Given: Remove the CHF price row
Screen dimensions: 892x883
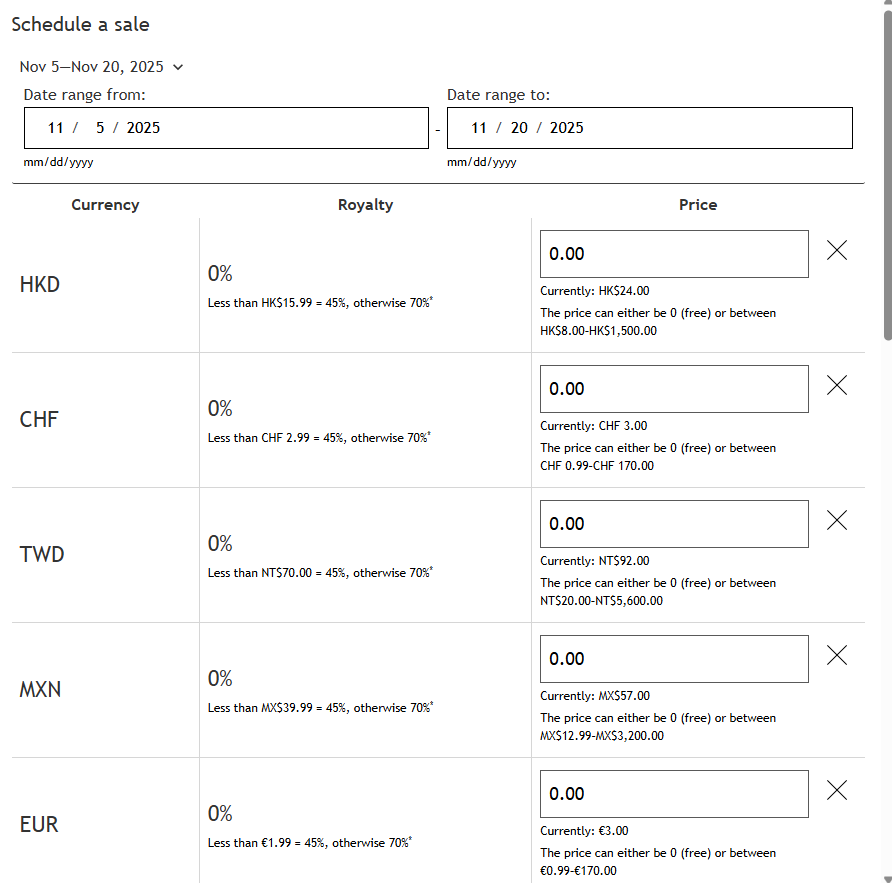Looking at the screenshot, I should pos(837,385).
